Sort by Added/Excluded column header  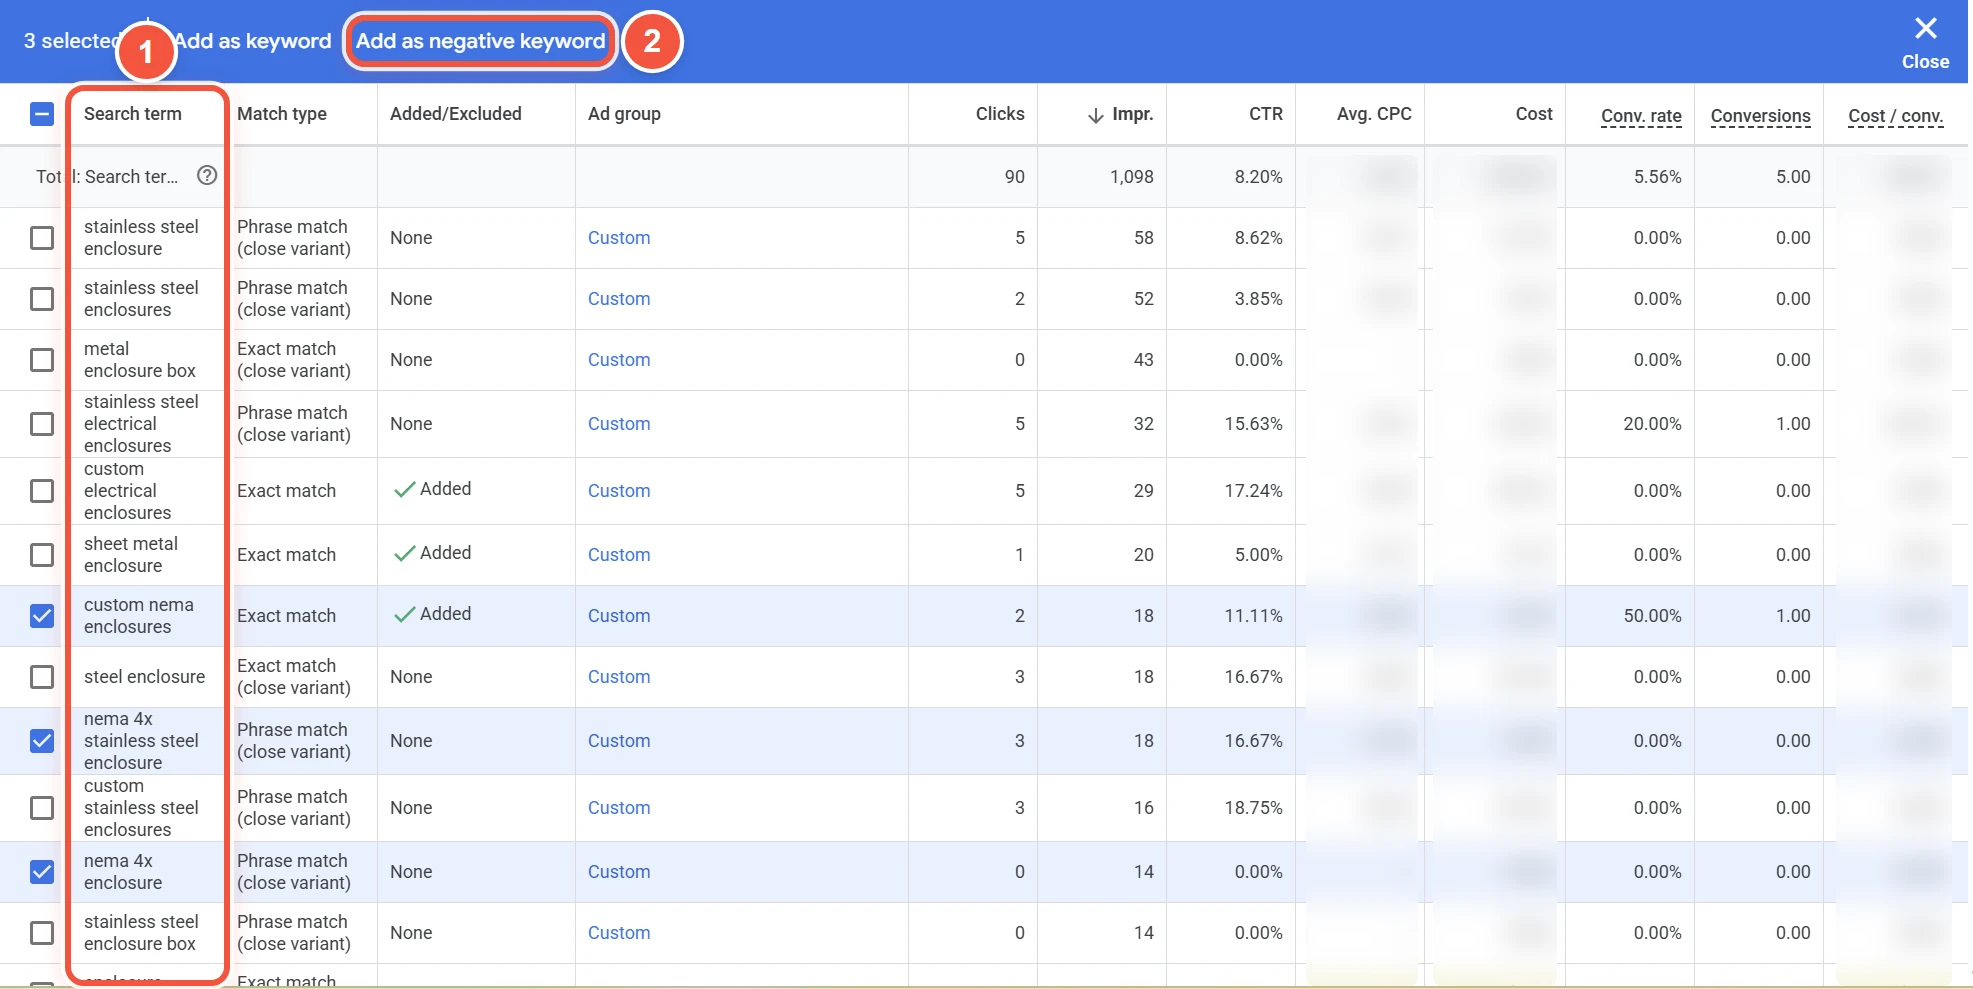point(456,114)
